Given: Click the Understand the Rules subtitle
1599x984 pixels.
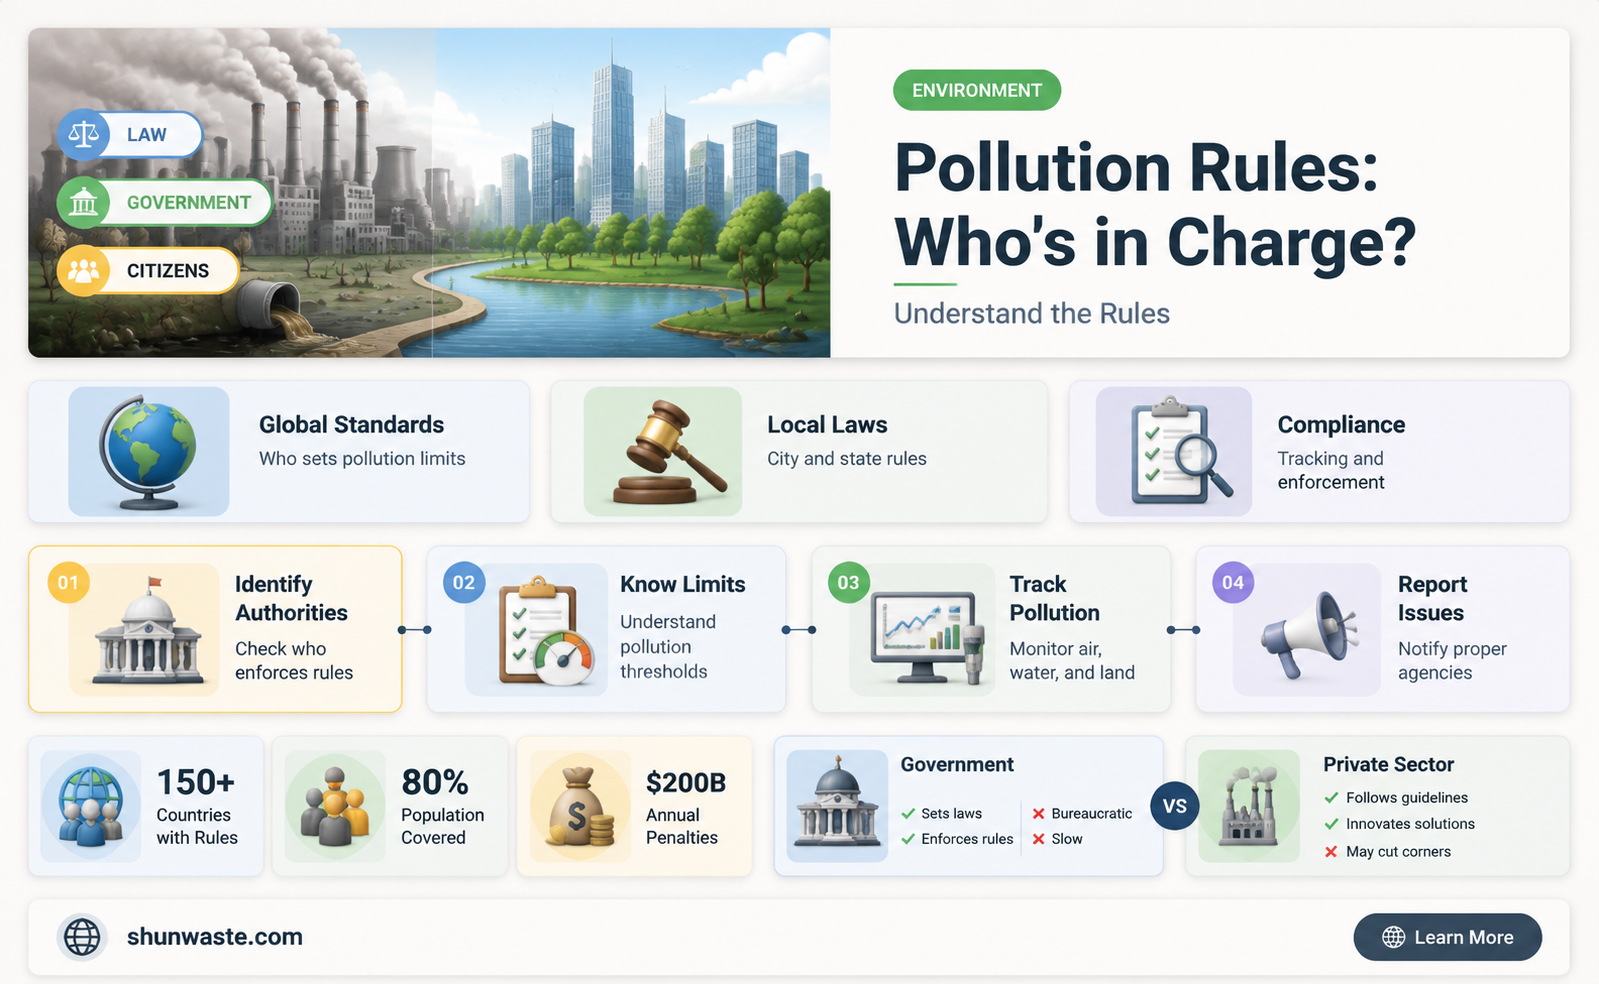Looking at the screenshot, I should coord(1031,314).
